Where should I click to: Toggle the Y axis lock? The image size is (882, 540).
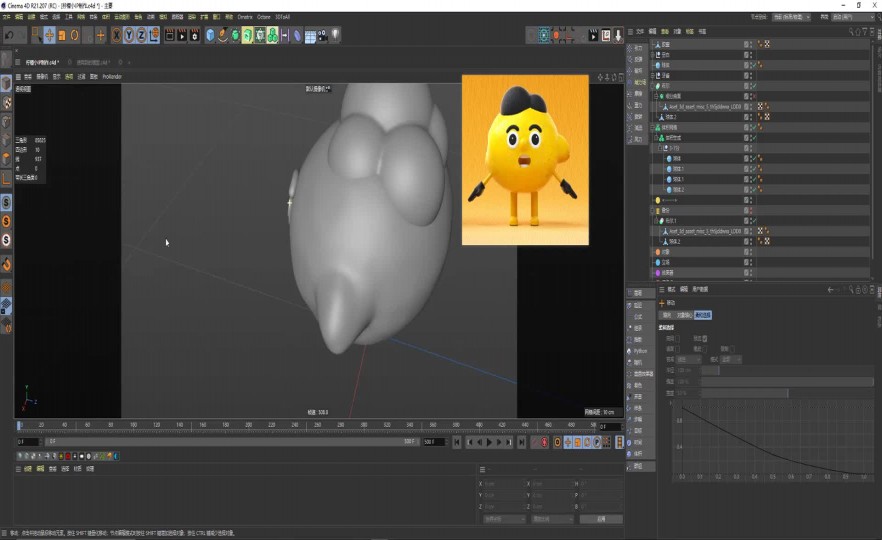tap(129, 35)
